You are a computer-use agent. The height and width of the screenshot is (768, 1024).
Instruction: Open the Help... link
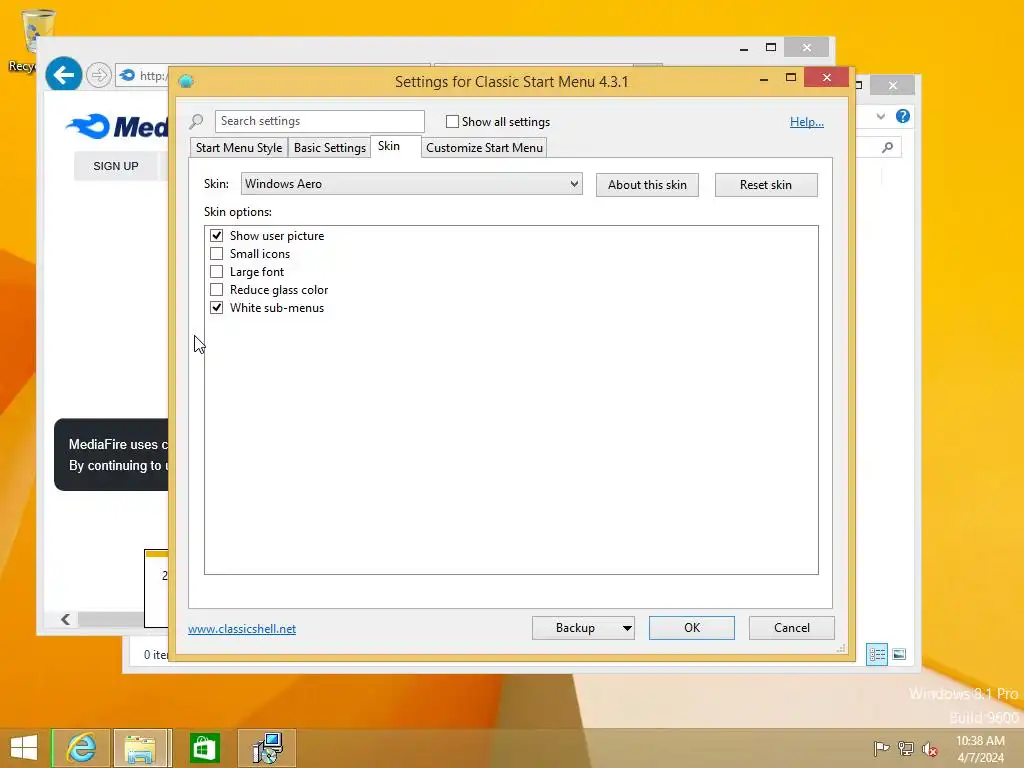[807, 121]
